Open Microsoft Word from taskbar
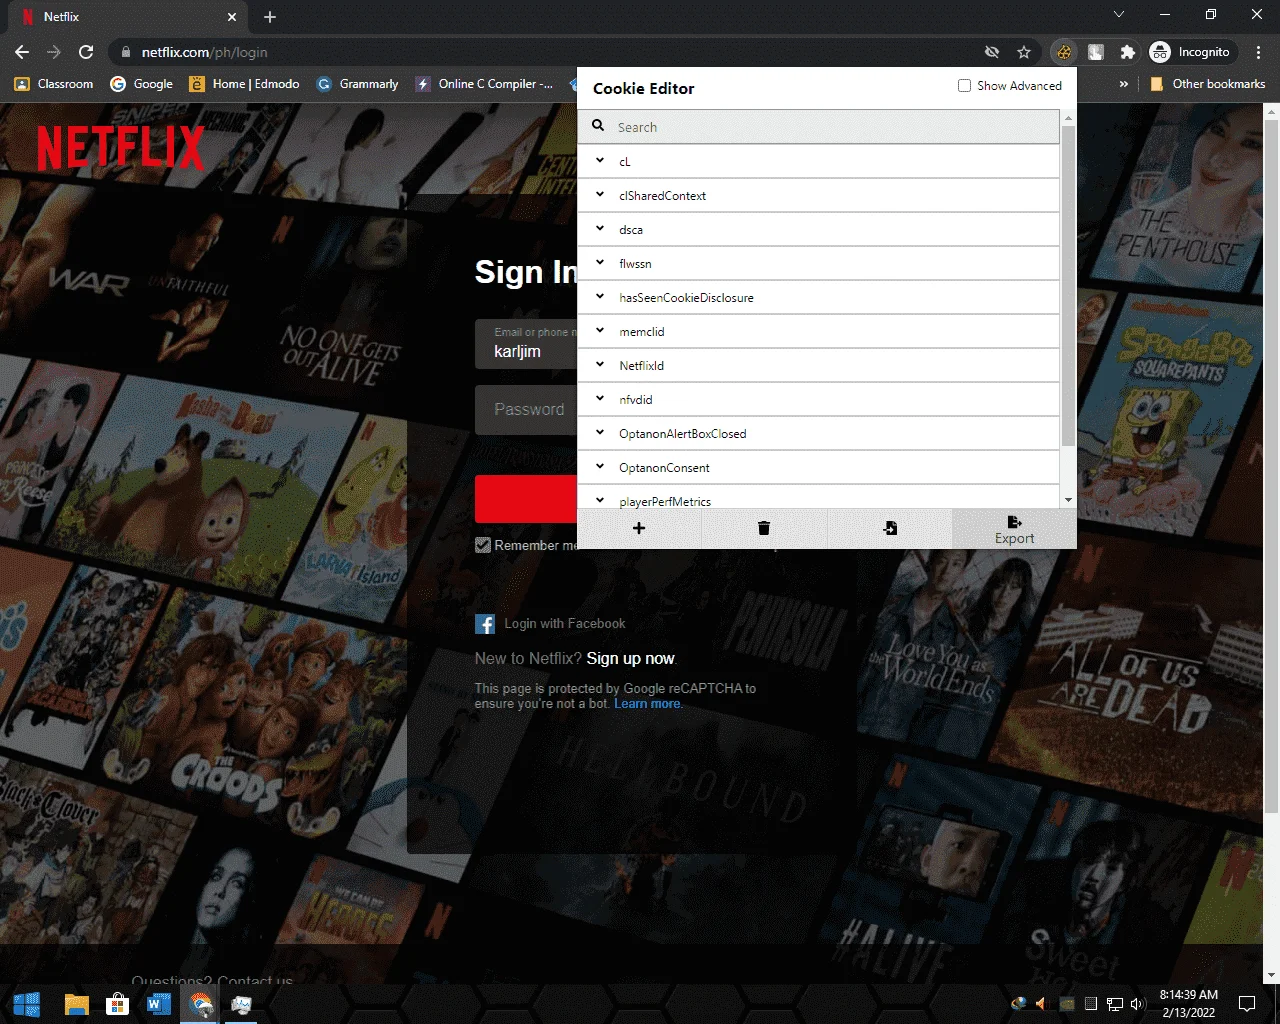 [159, 1004]
